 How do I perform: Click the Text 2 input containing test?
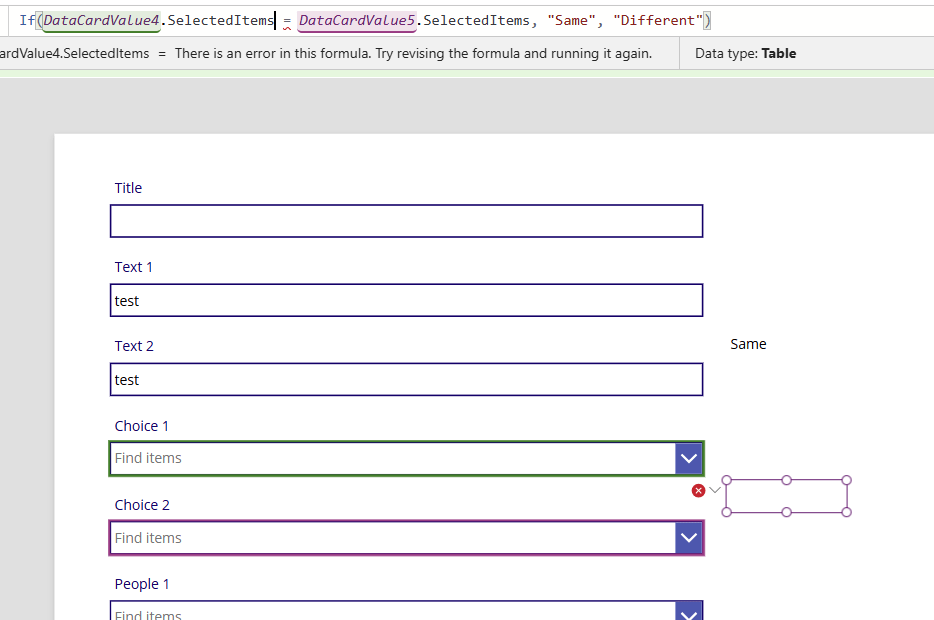(x=406, y=379)
